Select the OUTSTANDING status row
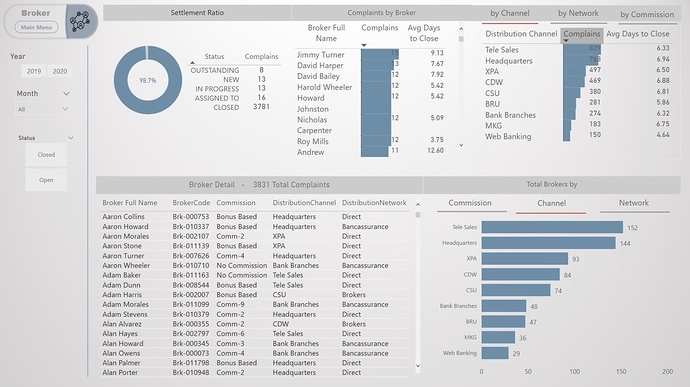Viewport: 690px width, 387px height. 234,70
